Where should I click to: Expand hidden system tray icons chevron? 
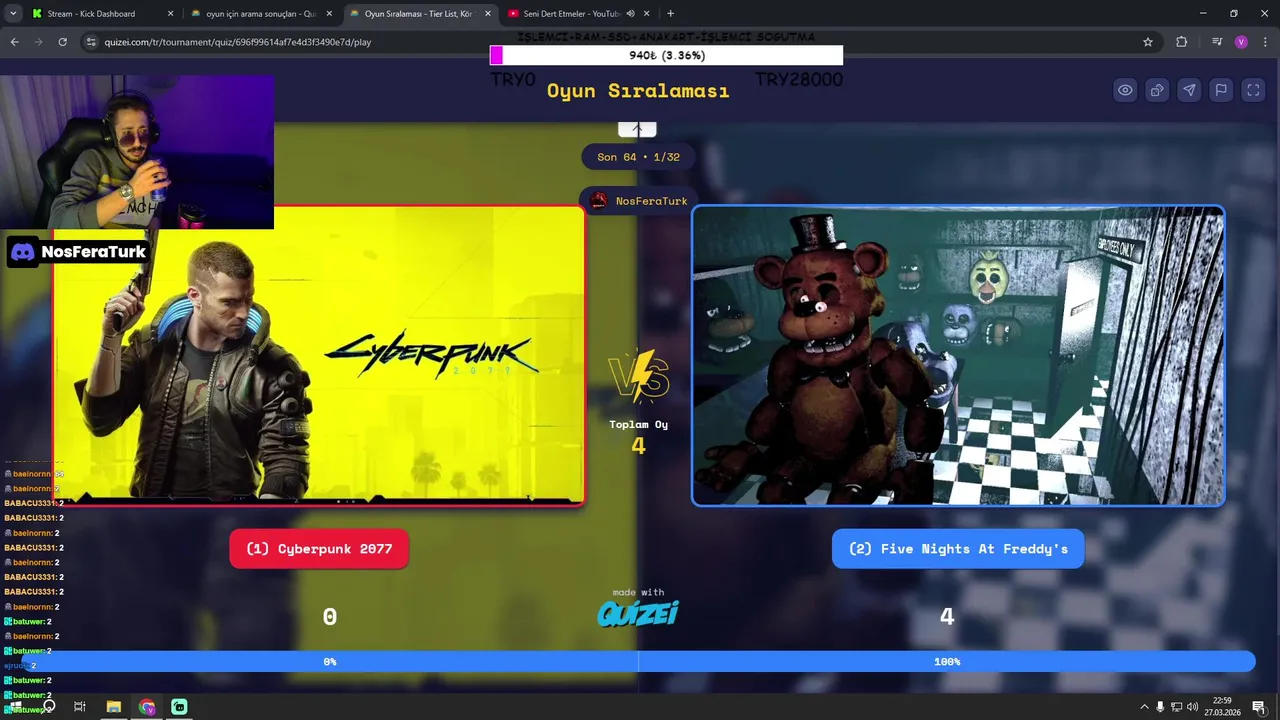[1144, 707]
